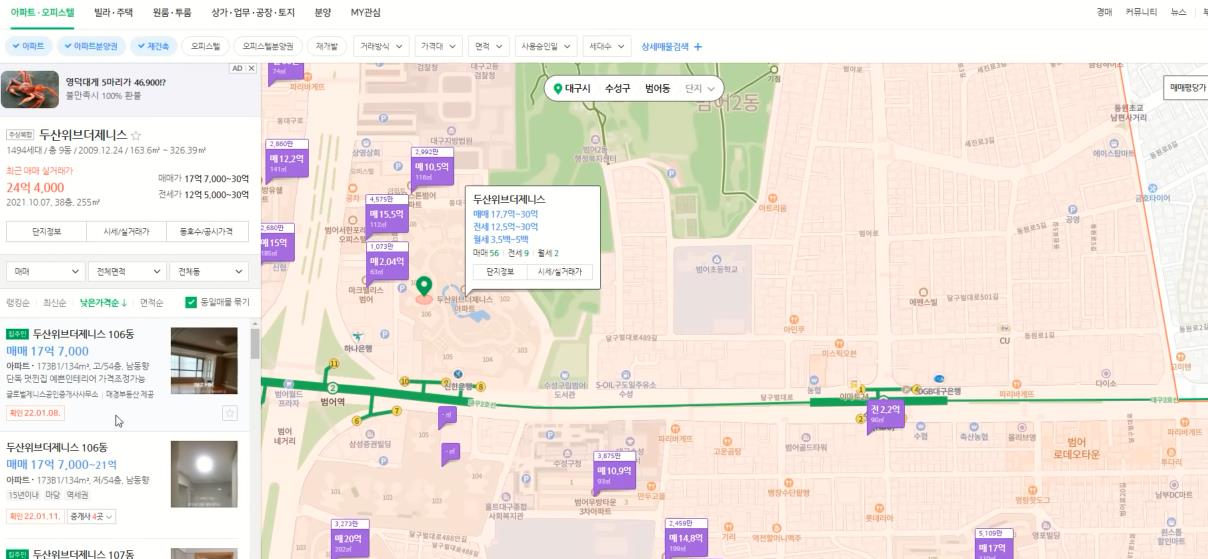Screen dimensions: 1208x559
Task: Uncheck the 아파트 filter chip
Action: tap(29, 46)
